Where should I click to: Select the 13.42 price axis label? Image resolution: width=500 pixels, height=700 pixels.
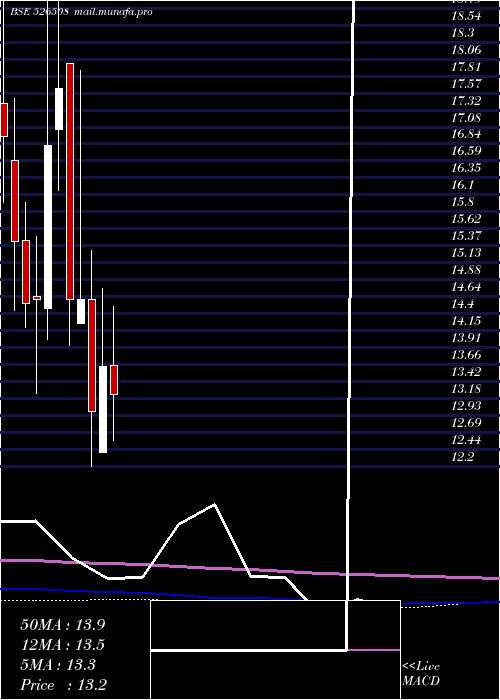click(466, 371)
